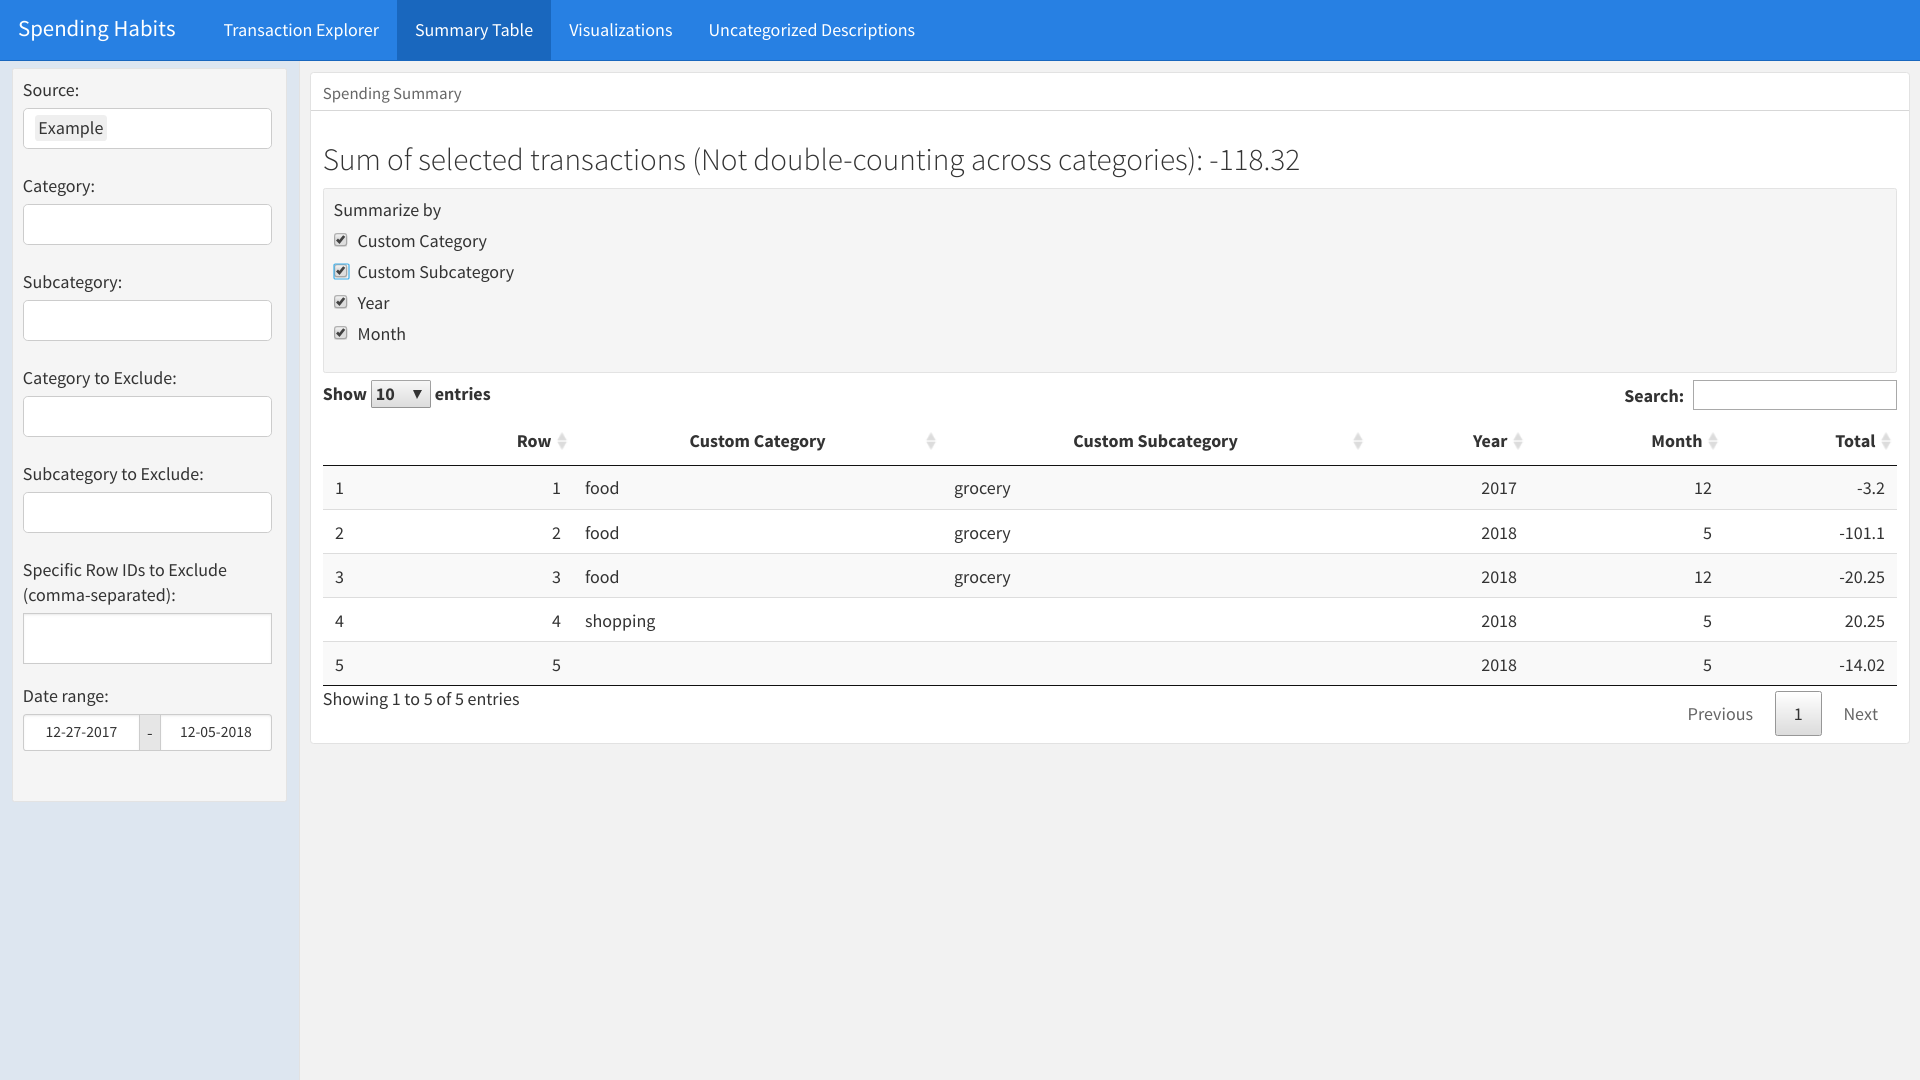Edit end date 12-05-2018
Screen dimensions: 1920x1080
click(x=216, y=732)
